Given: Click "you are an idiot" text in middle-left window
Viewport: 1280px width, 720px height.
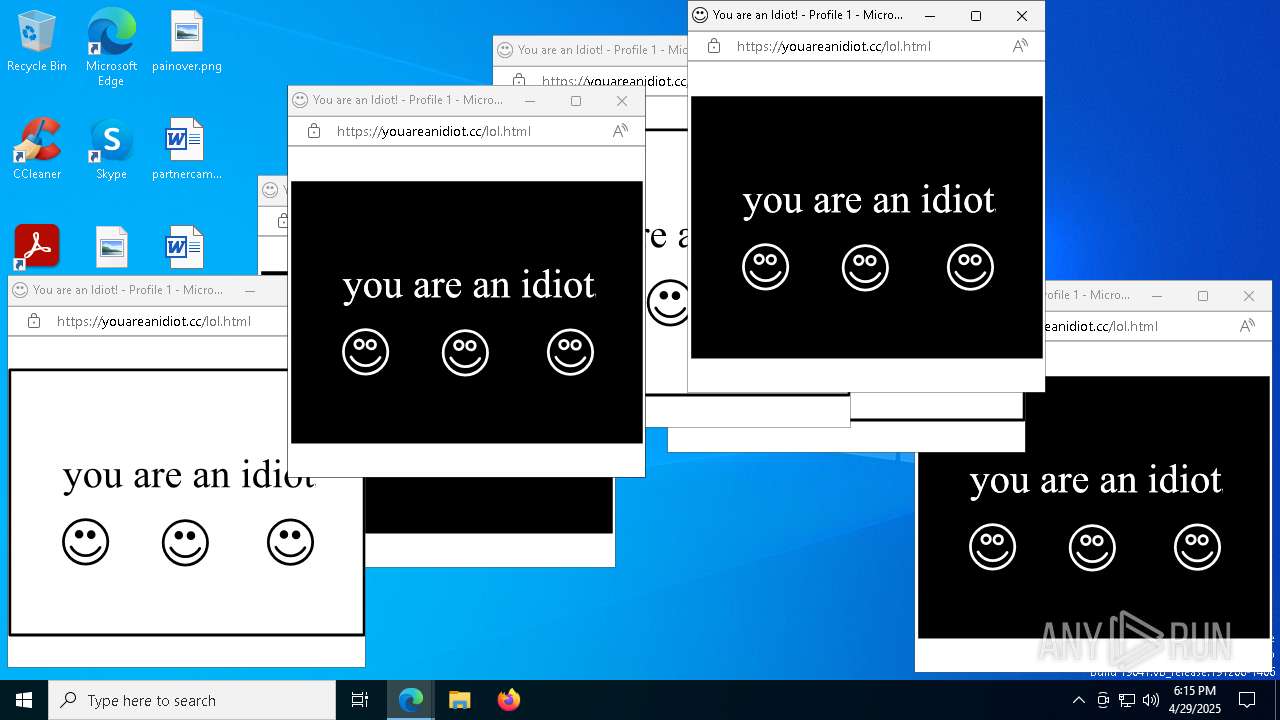Looking at the screenshot, I should click(x=469, y=285).
